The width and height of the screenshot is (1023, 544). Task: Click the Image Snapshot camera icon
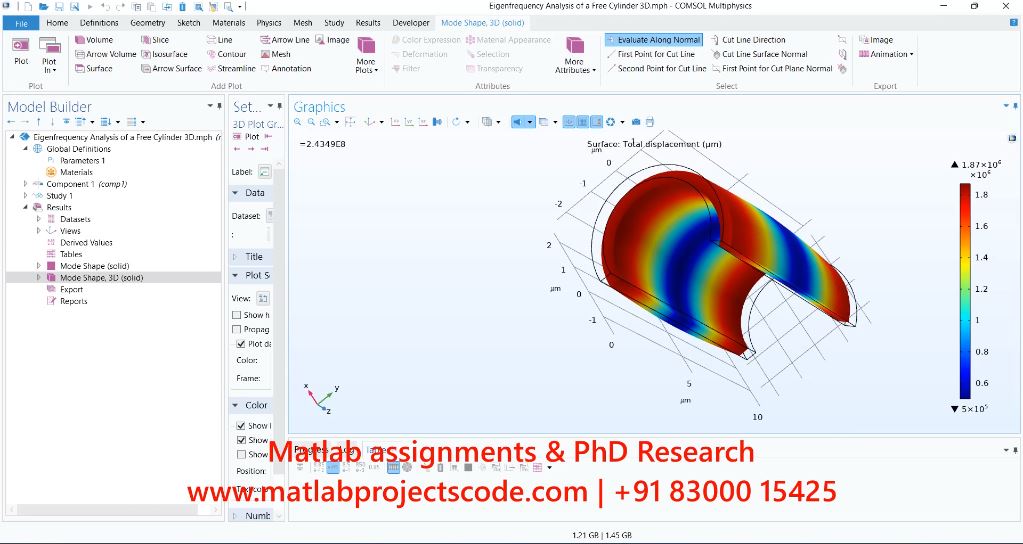(636, 122)
